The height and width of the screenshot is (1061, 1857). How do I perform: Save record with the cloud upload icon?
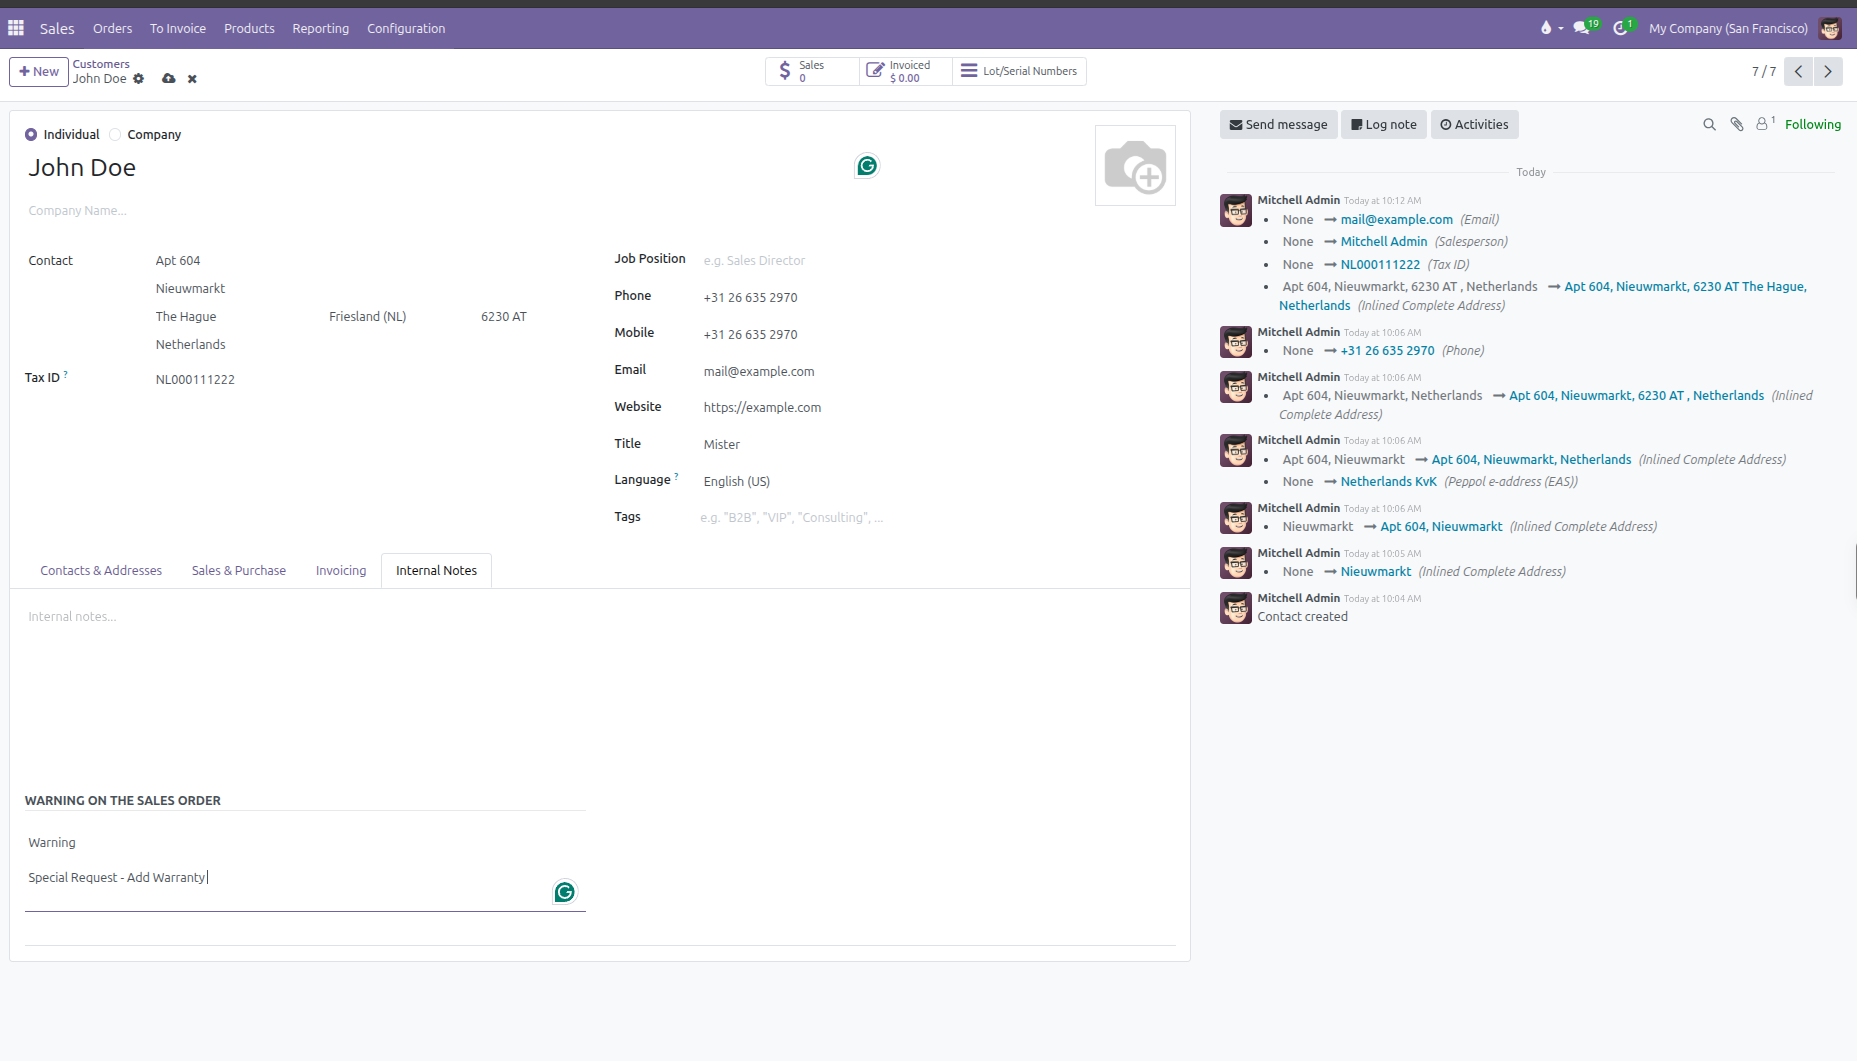pyautogui.click(x=169, y=79)
